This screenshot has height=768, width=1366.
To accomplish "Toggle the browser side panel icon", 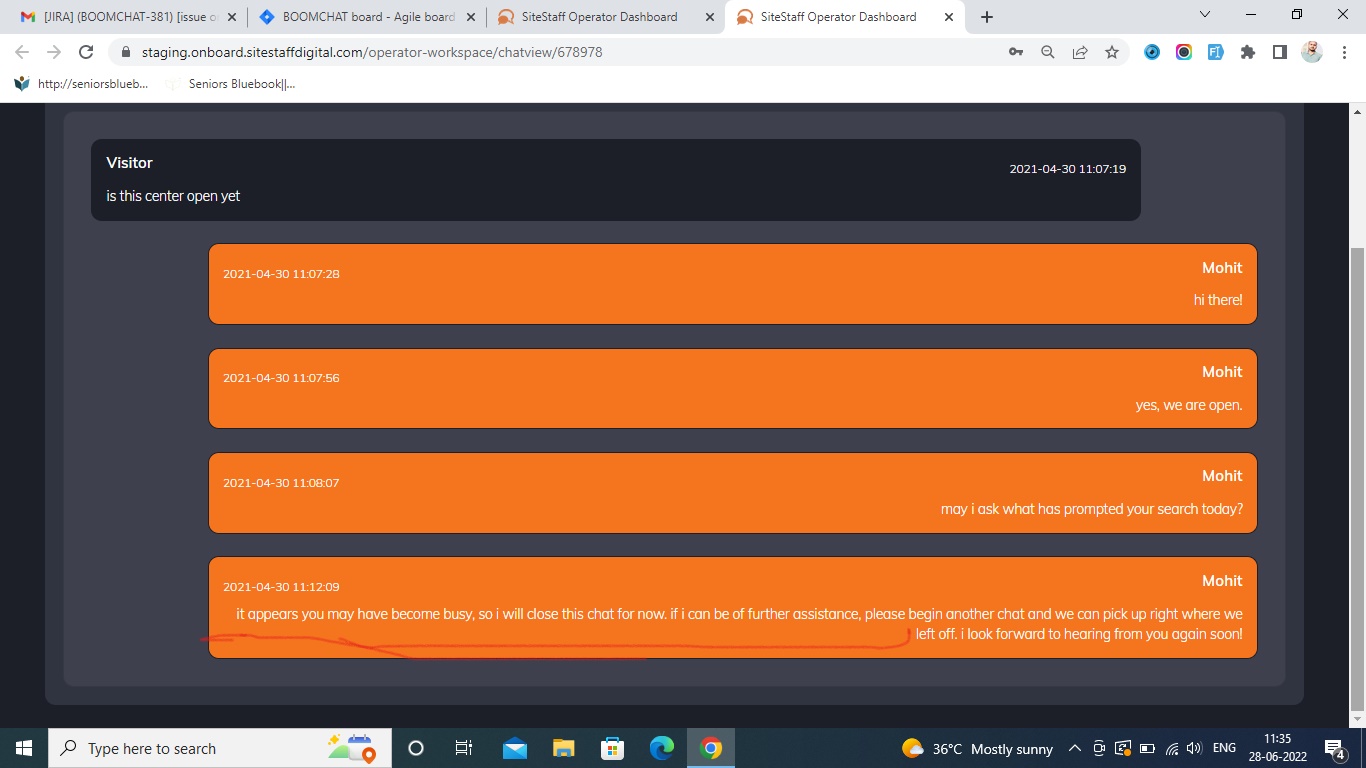I will pos(1280,52).
